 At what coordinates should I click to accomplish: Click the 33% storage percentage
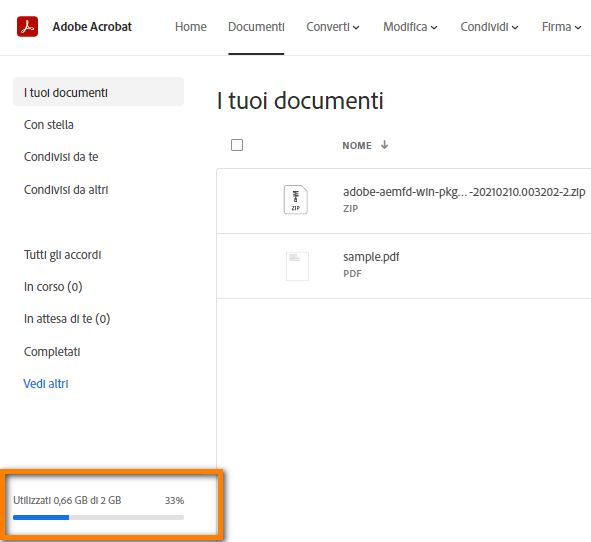(174, 501)
